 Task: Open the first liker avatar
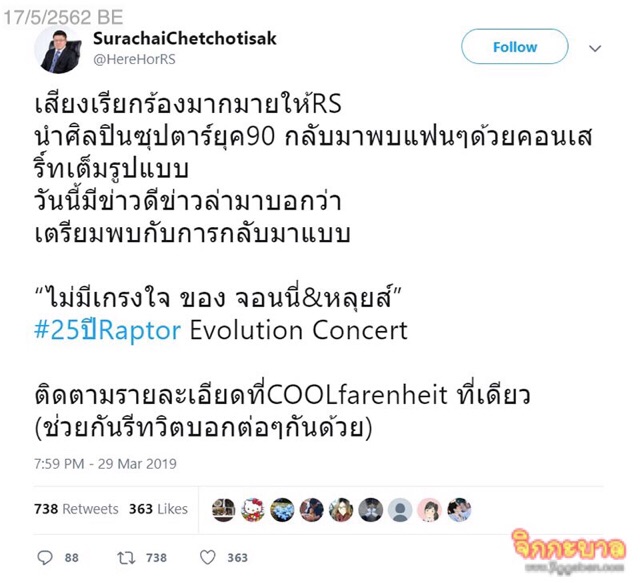click(223, 510)
